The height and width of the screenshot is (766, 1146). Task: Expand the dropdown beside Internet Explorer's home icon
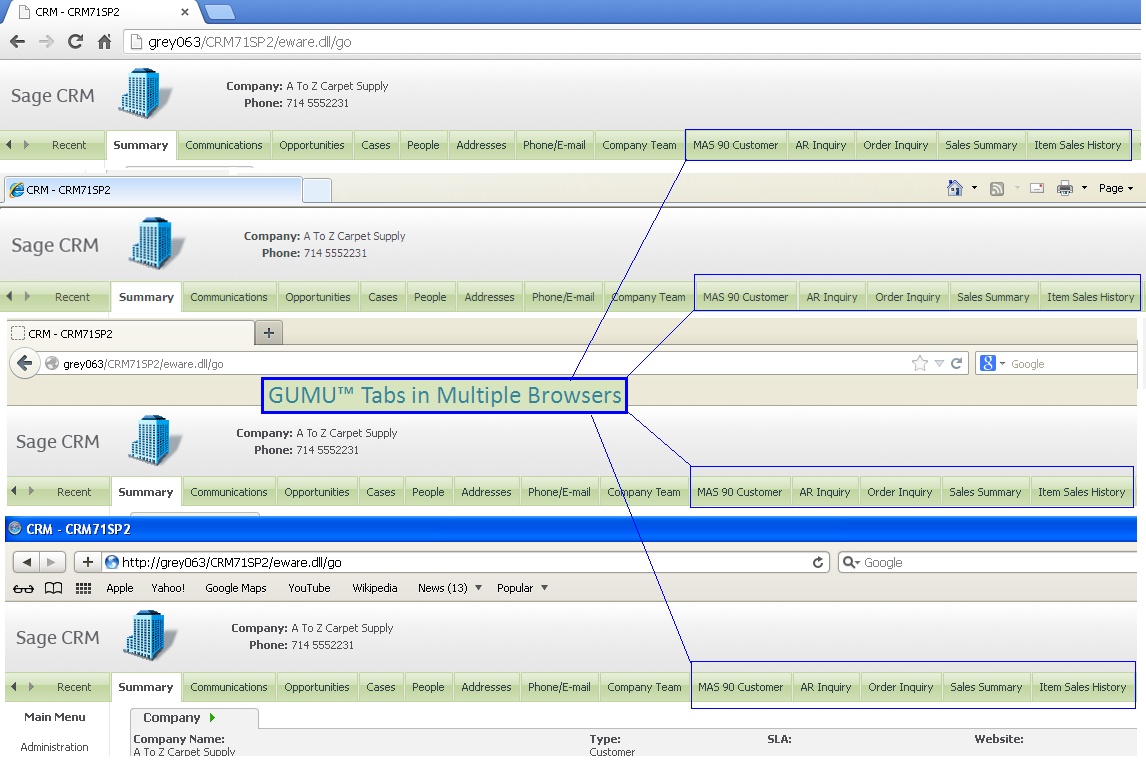(x=974, y=188)
